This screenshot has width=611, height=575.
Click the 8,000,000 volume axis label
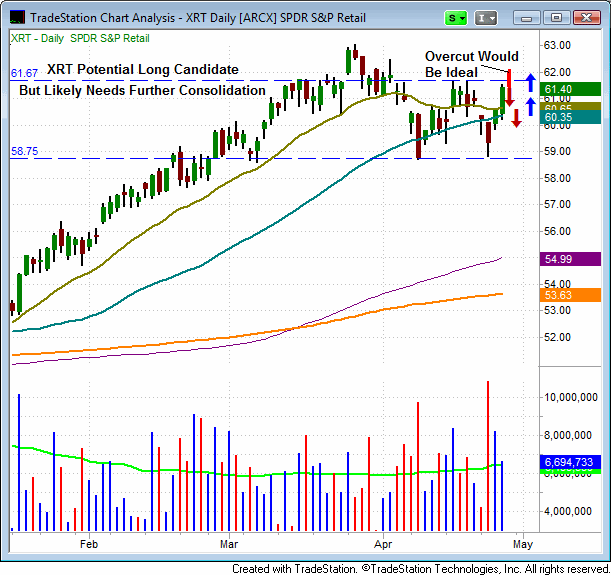pyautogui.click(x=568, y=435)
